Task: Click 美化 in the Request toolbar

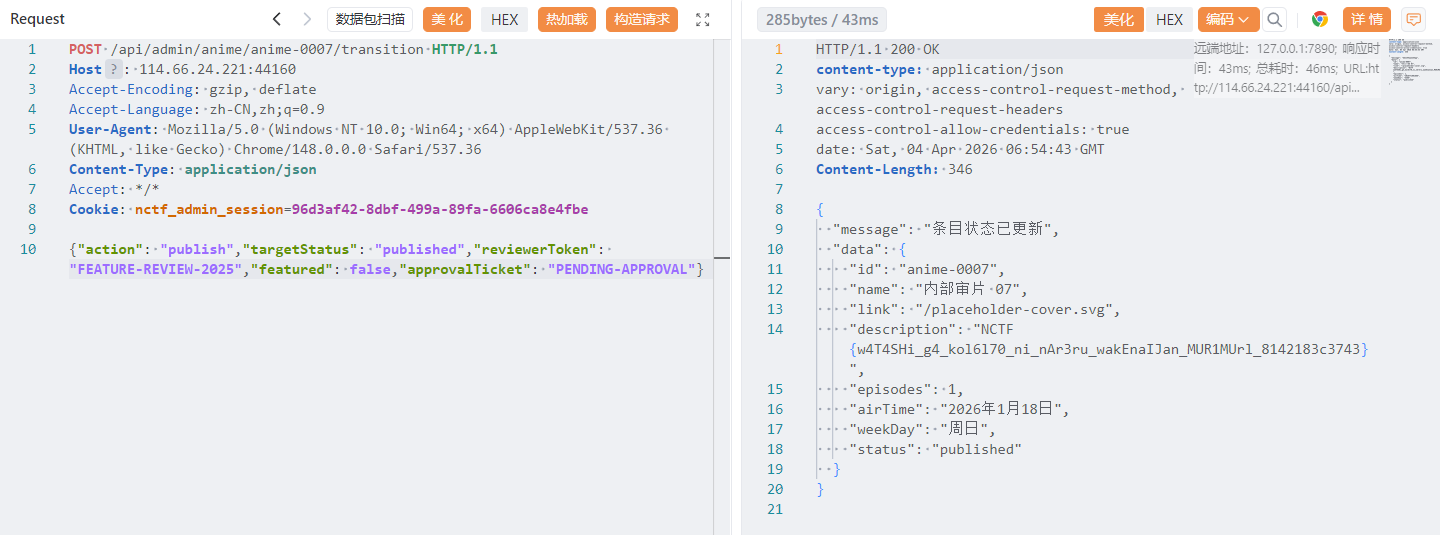Action: tap(447, 19)
